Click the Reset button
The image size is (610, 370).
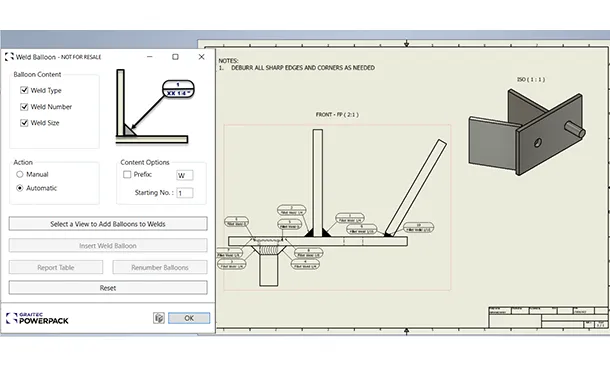pos(108,288)
